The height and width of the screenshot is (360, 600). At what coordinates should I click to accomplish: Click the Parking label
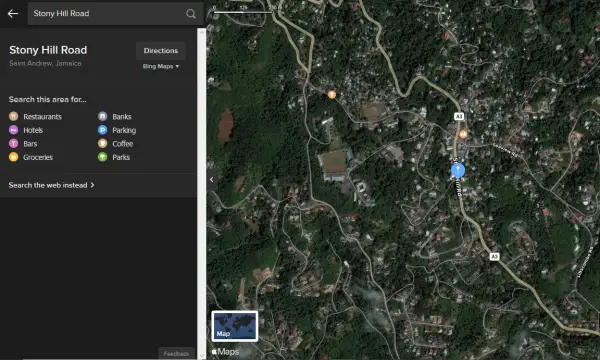click(x=124, y=130)
